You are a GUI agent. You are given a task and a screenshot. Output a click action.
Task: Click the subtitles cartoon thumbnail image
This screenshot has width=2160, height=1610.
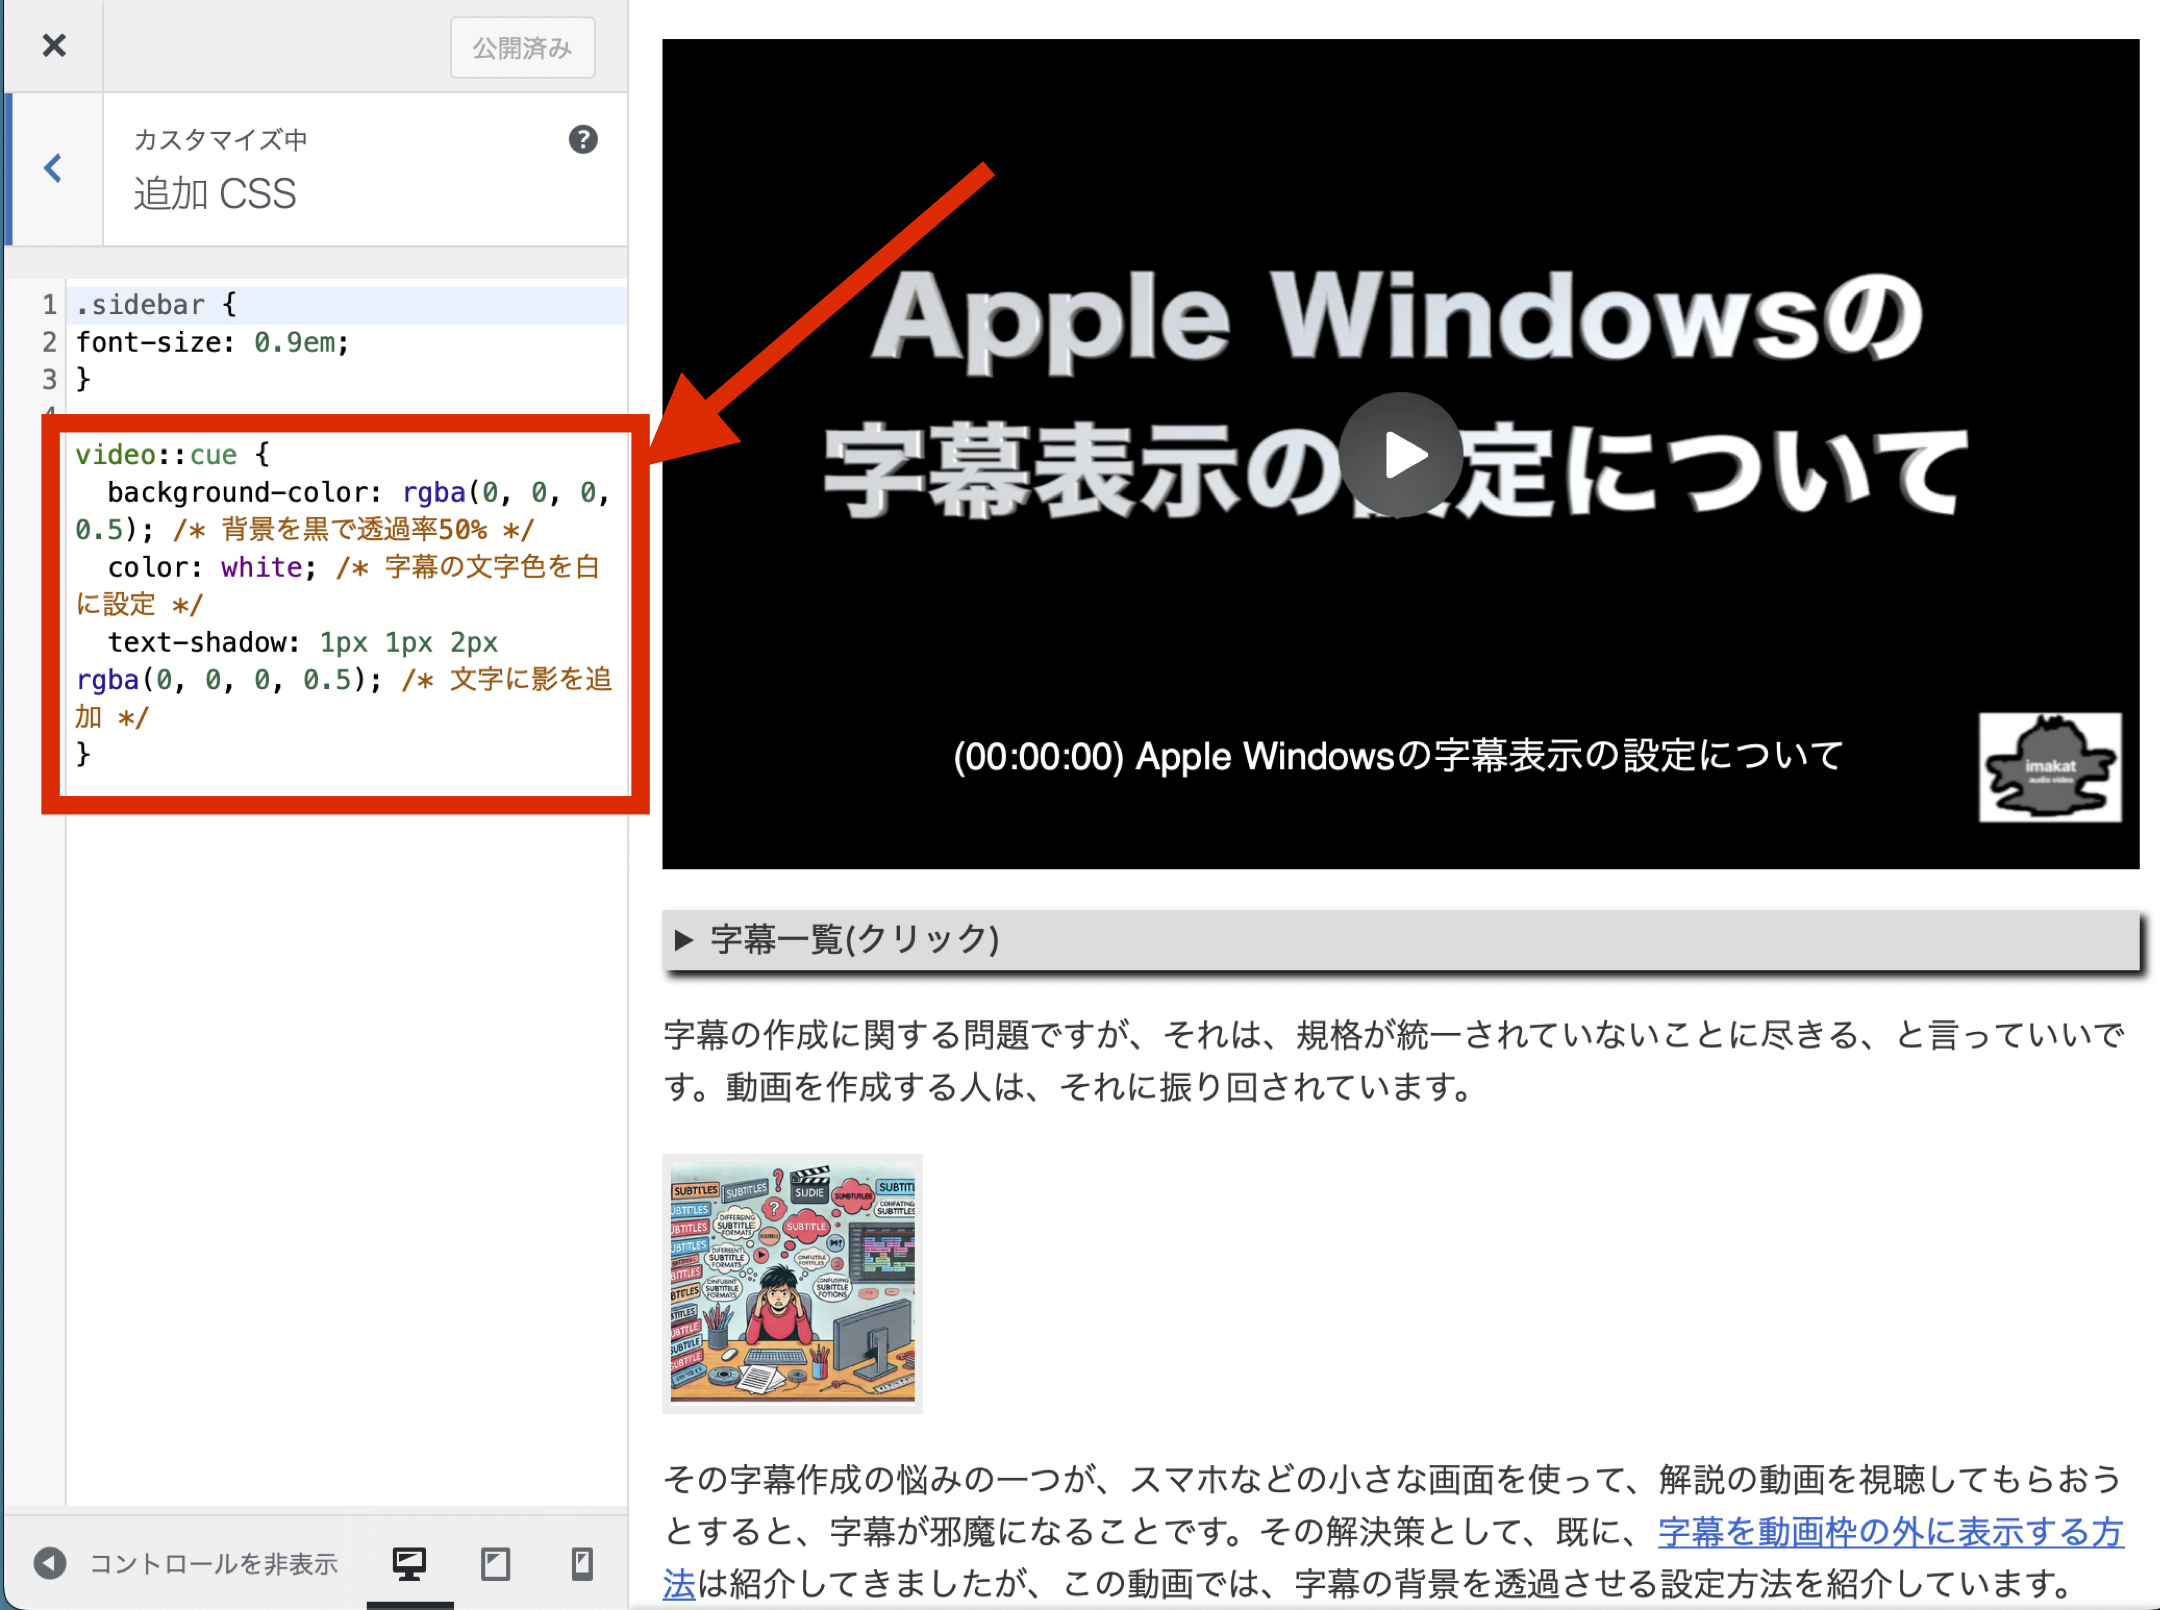(x=792, y=1283)
